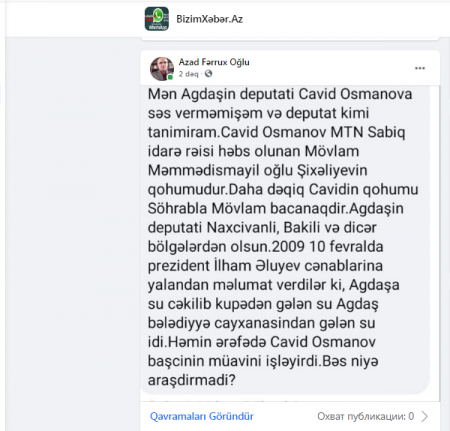The height and width of the screenshot is (431, 450).
Task: Open the "Охват публикации: 0" reach stats
Action: pos(365,416)
